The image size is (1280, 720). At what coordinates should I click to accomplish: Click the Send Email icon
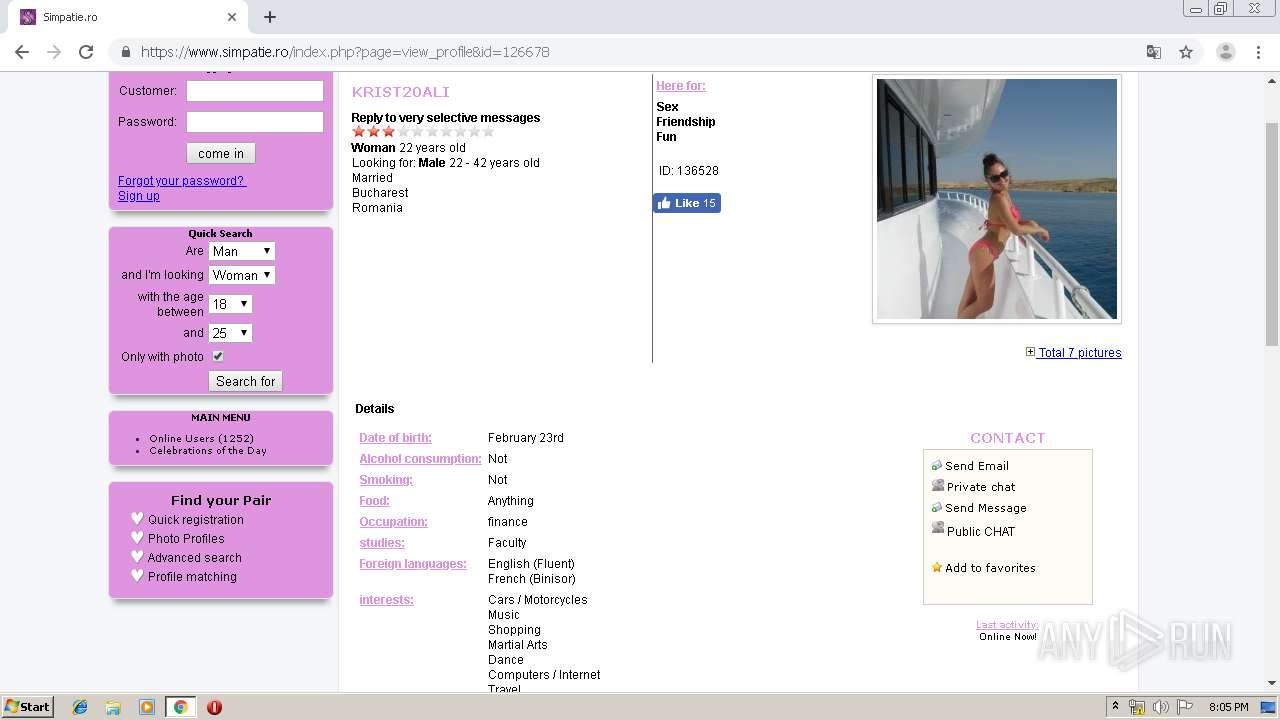coord(937,465)
